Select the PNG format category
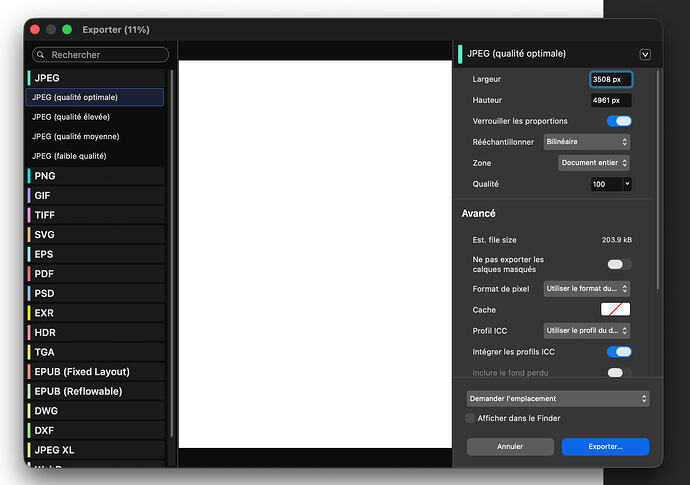 (95, 176)
